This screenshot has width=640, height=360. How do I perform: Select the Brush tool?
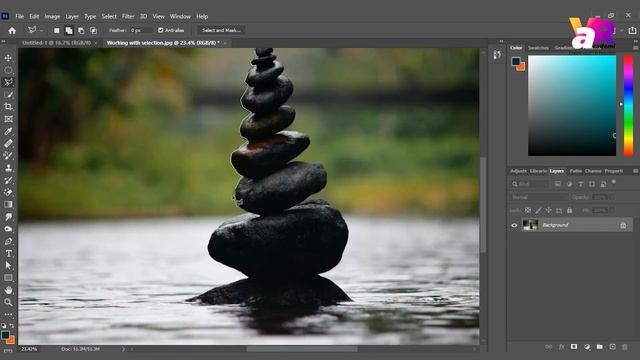pyautogui.click(x=8, y=156)
